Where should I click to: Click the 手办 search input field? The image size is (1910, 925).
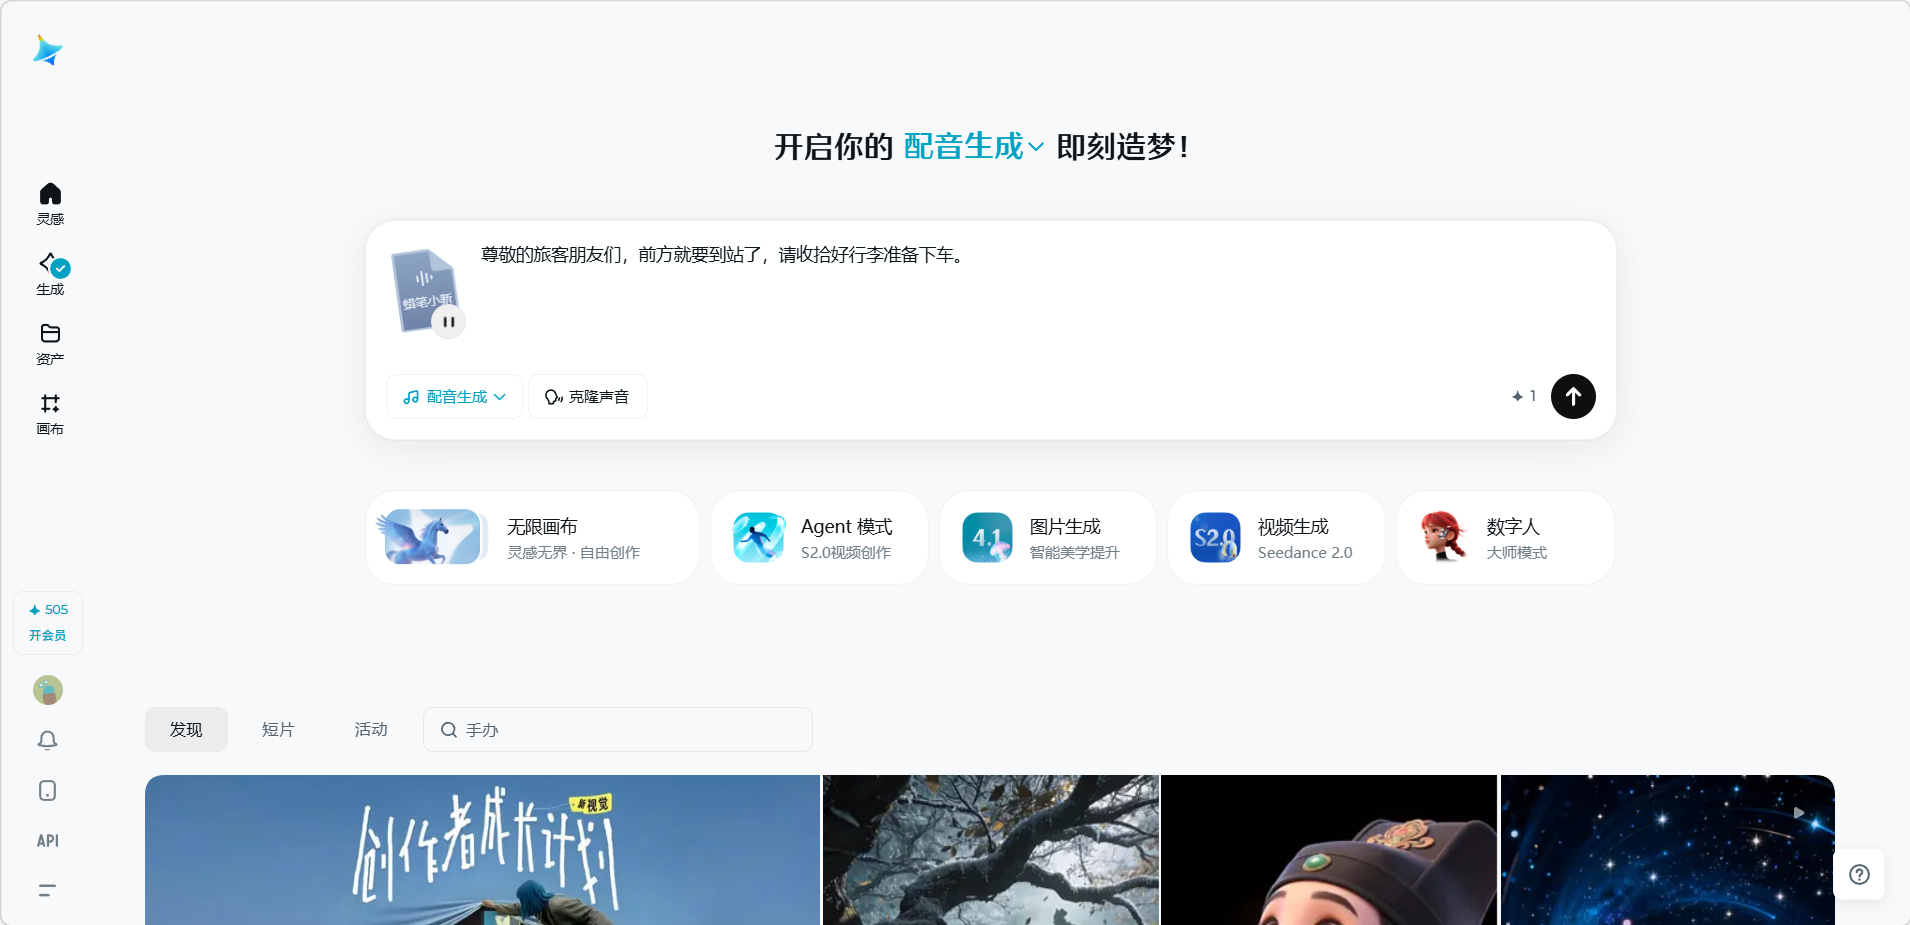tap(630, 730)
